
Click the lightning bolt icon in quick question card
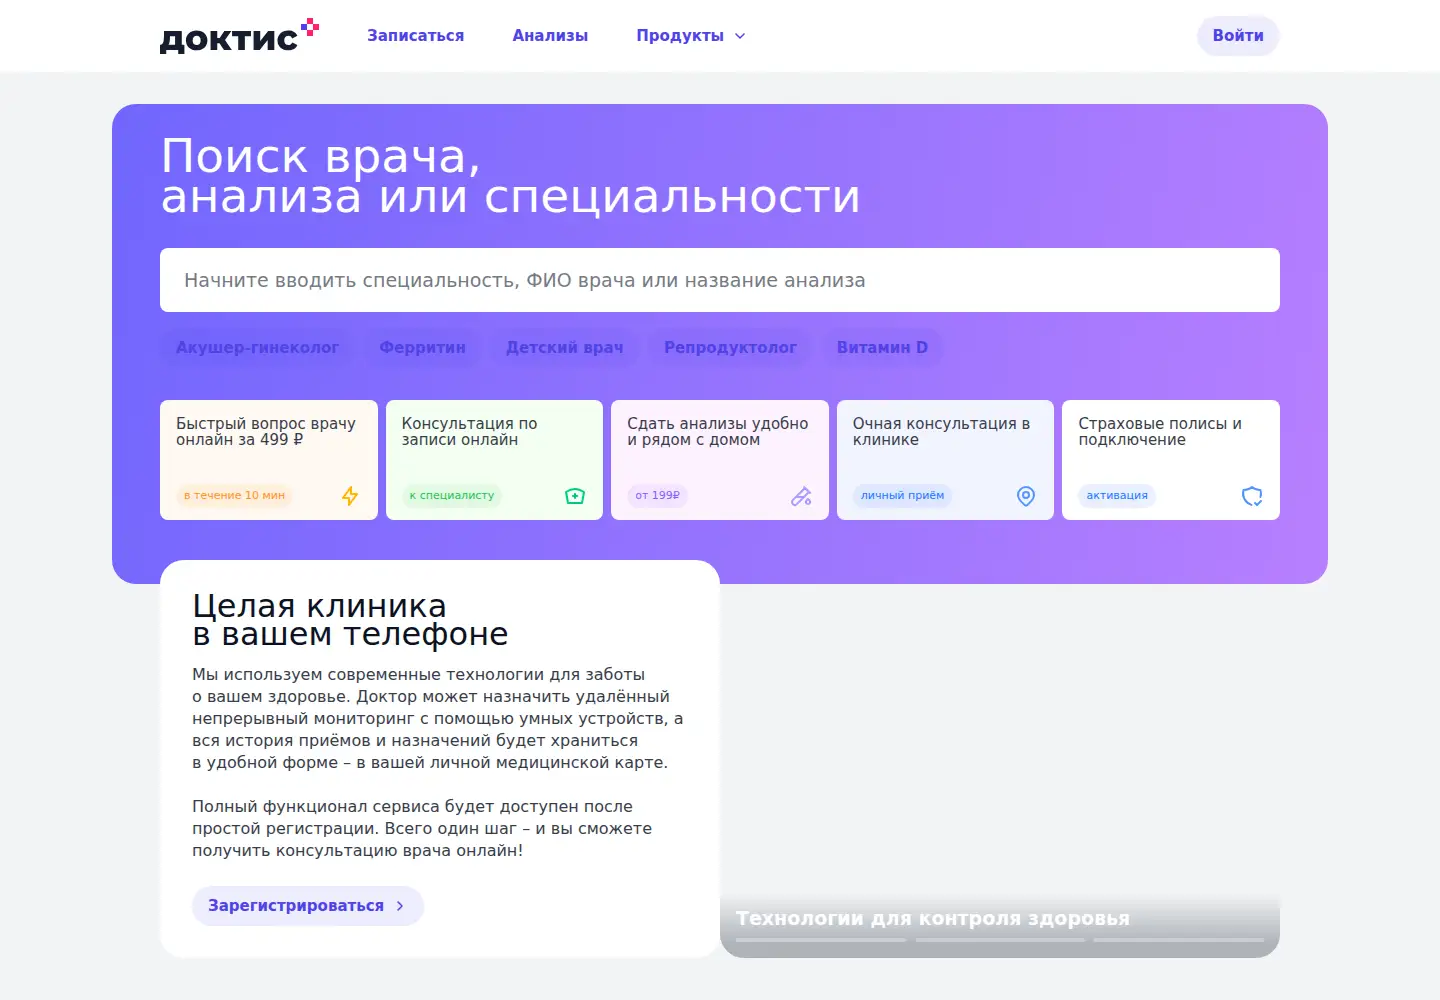point(350,496)
